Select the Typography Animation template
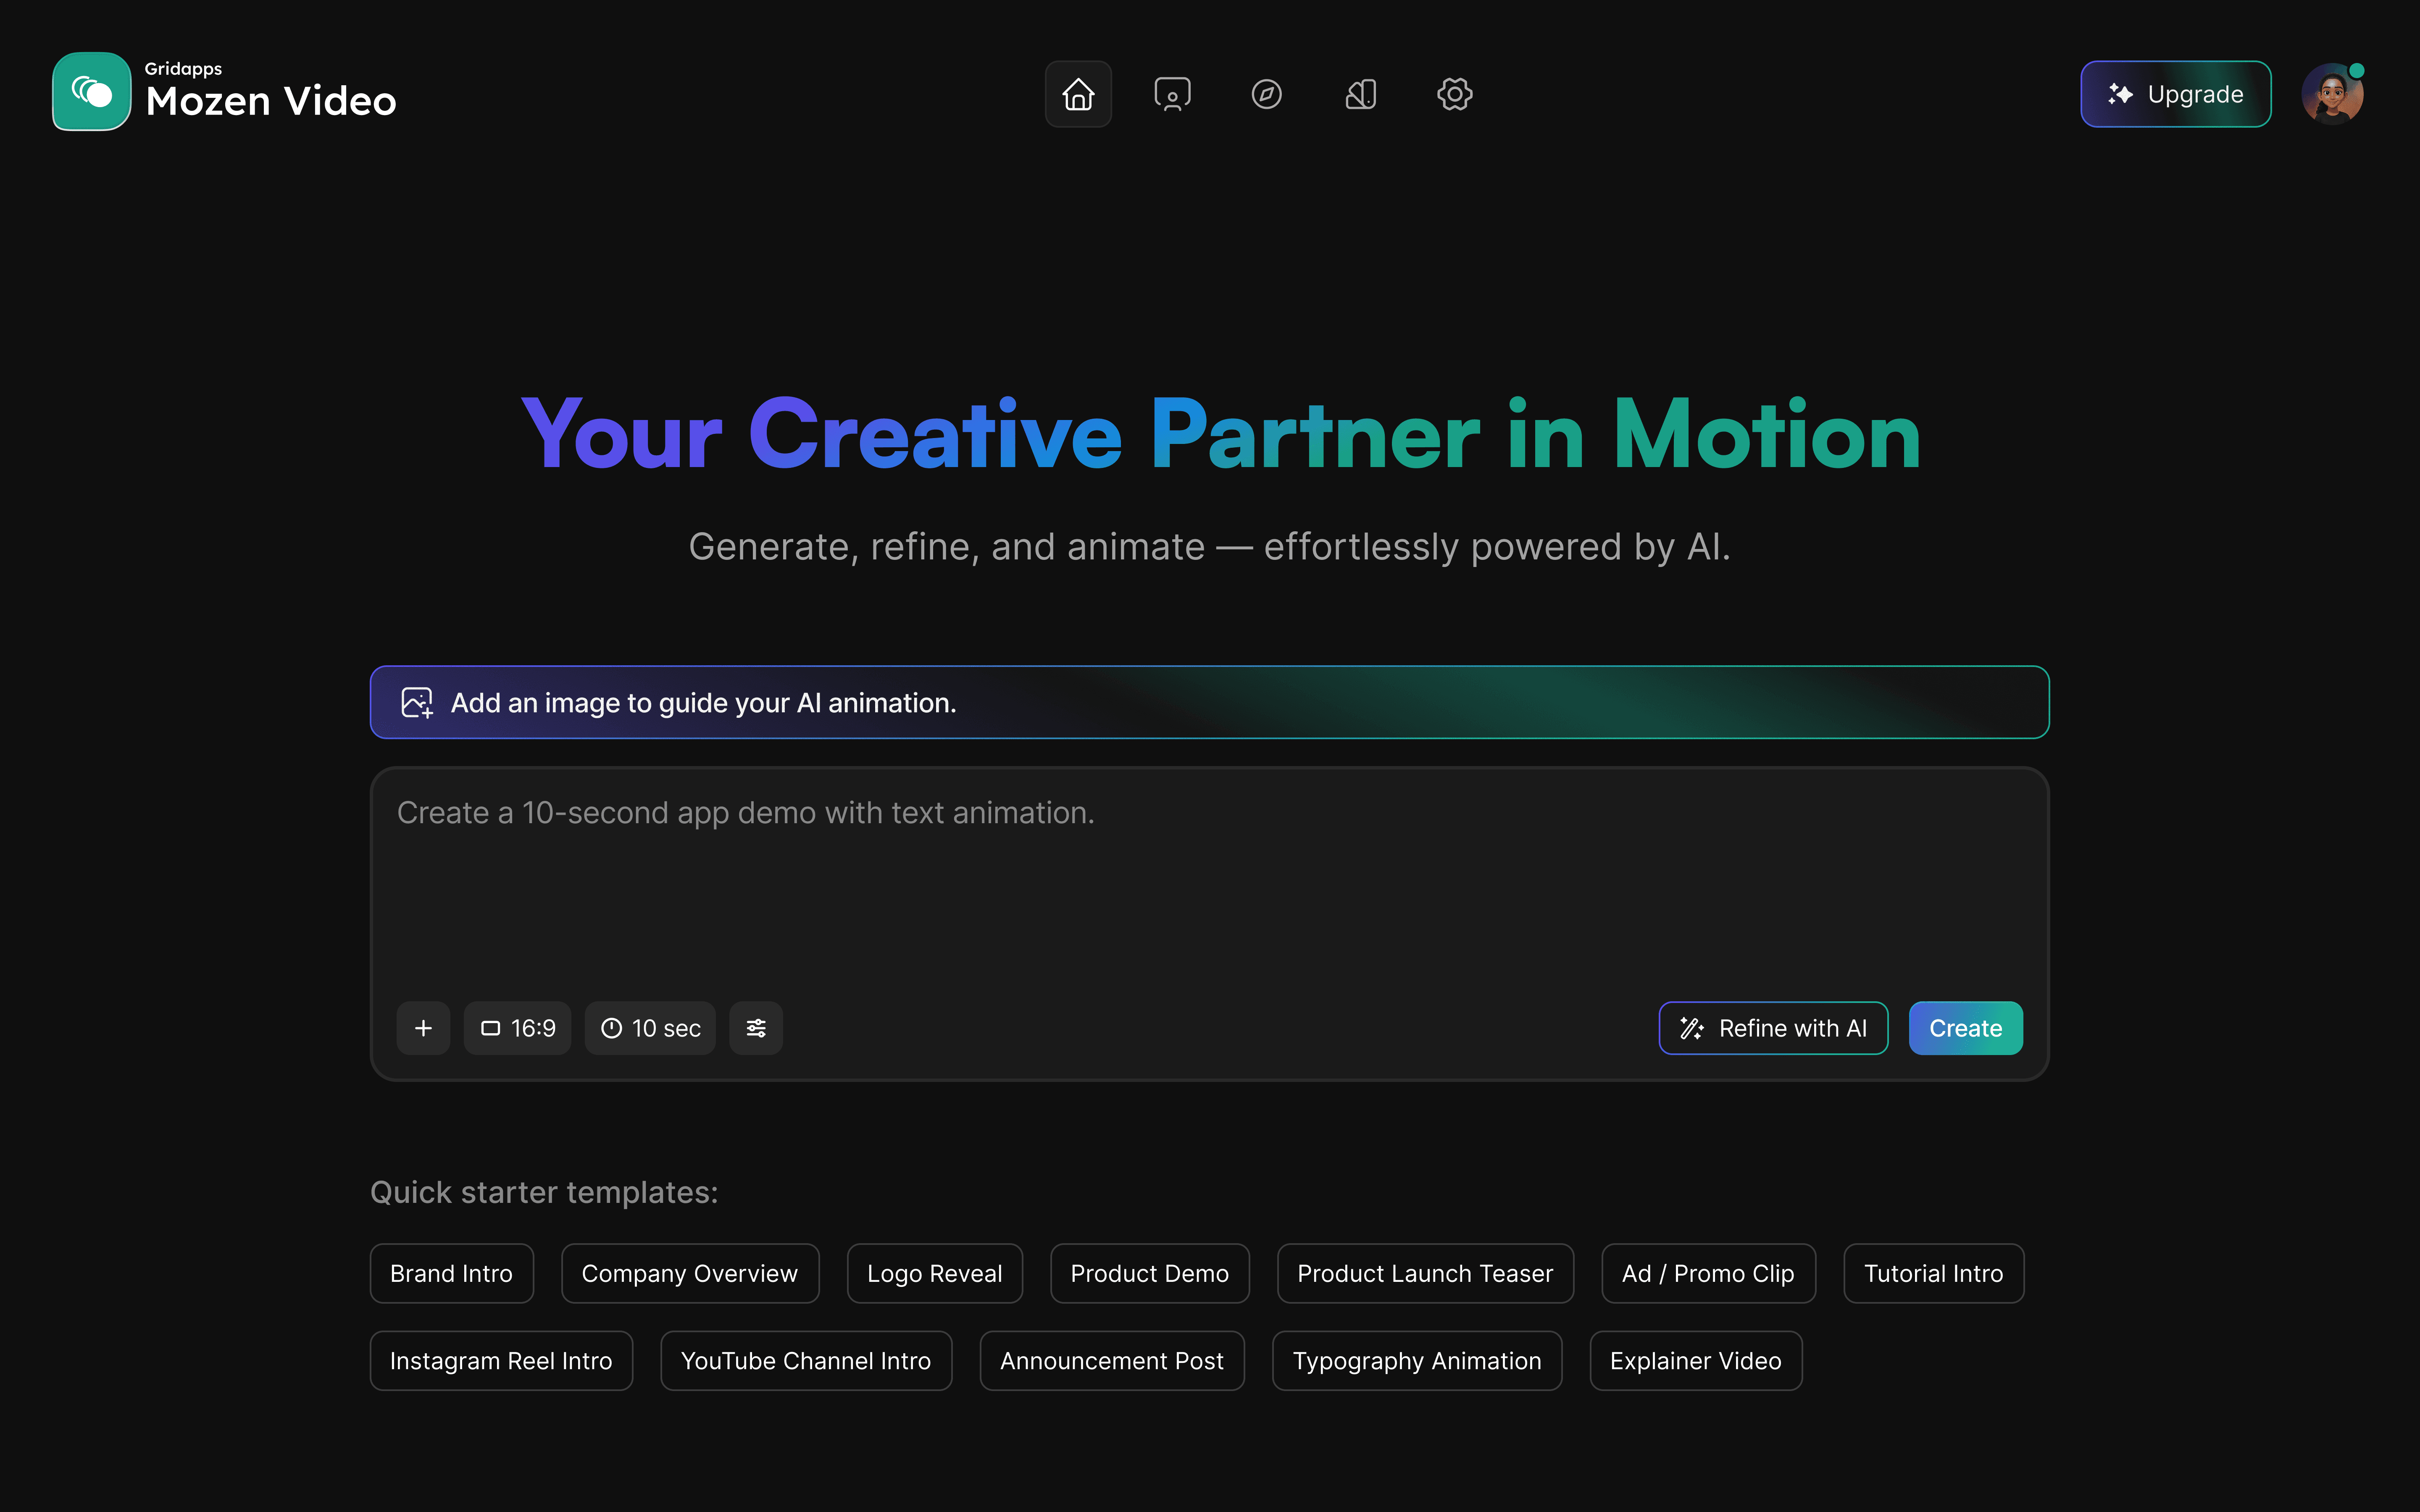Screen dimensions: 2420x1512 point(1417,1360)
